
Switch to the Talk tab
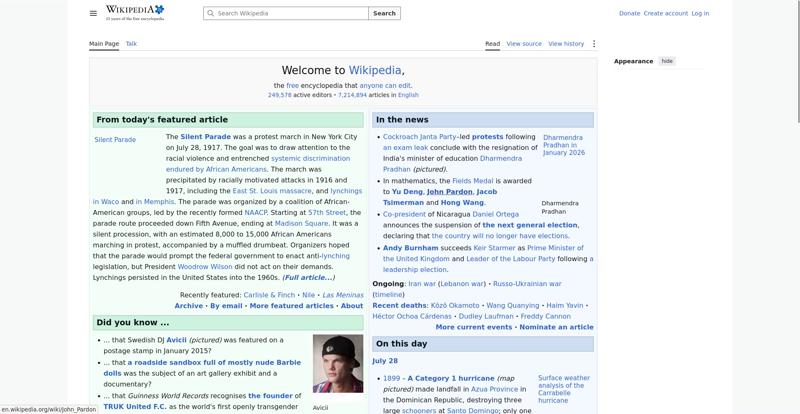(x=131, y=44)
